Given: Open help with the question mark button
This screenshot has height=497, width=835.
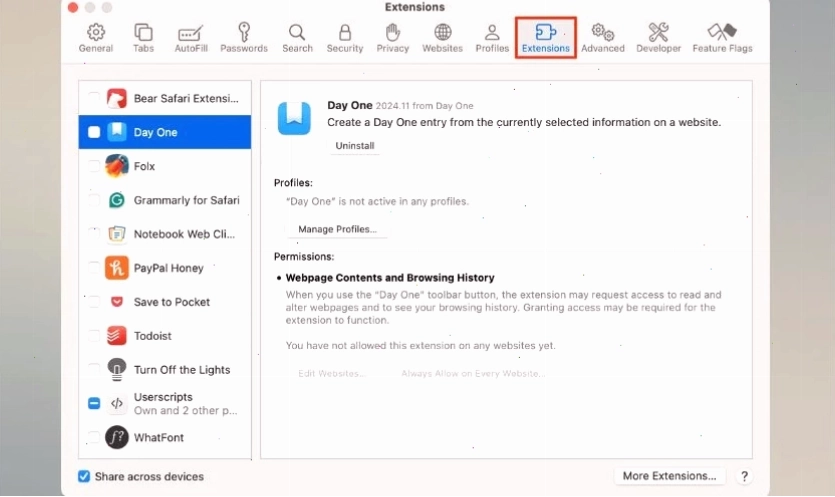Looking at the screenshot, I should 744,476.
